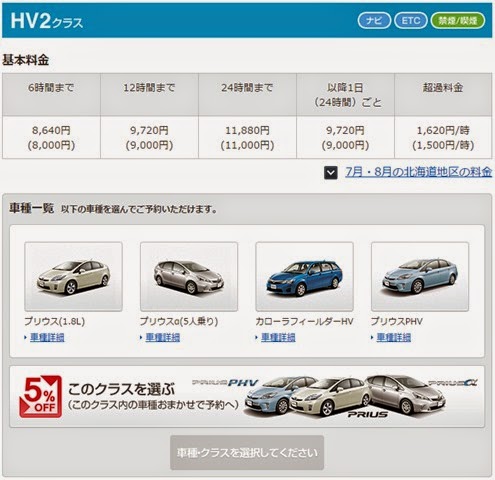Open 7月・8月の北海道地区の料金 link

pyautogui.click(x=418, y=172)
